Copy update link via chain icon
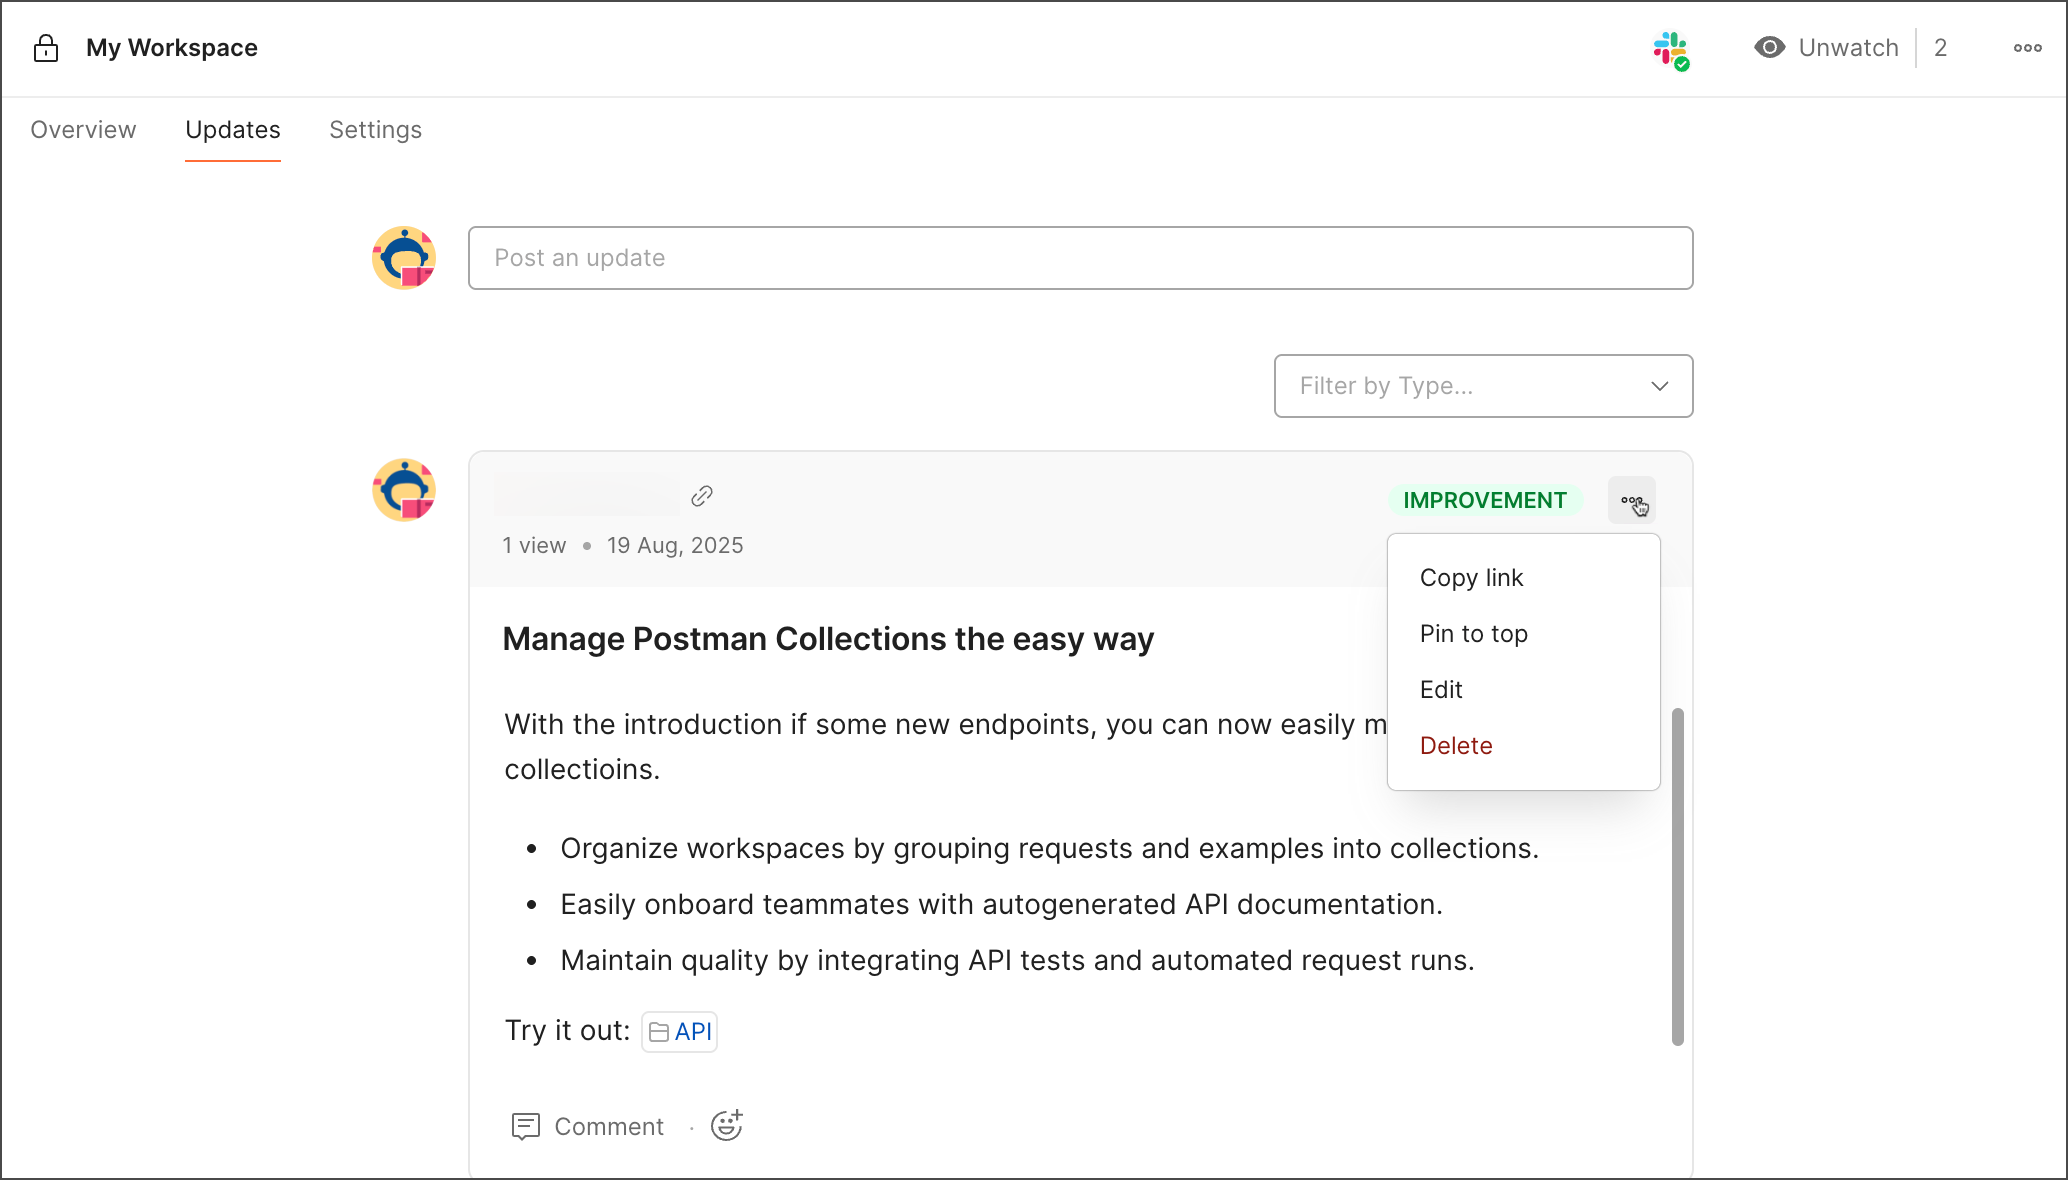 [702, 496]
